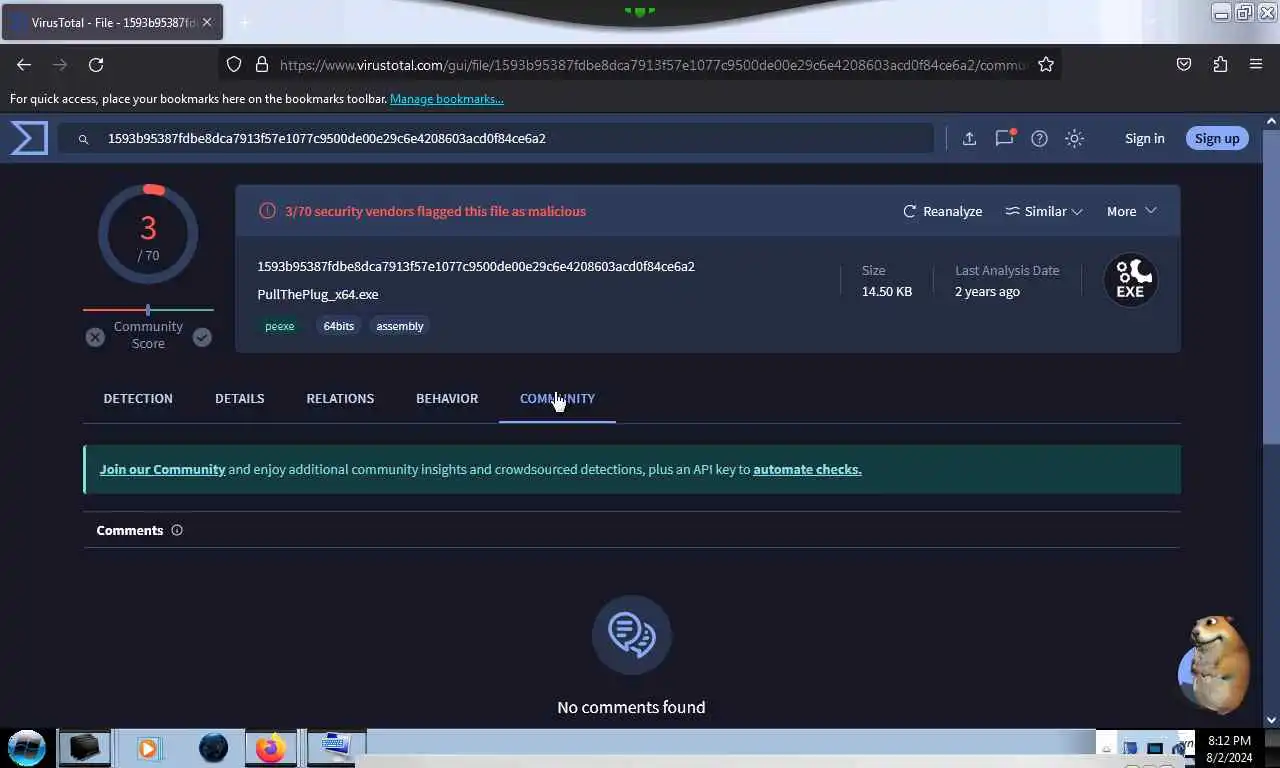This screenshot has height=768, width=1280.
Task: Click the EXE file type icon
Action: [x=1130, y=280]
